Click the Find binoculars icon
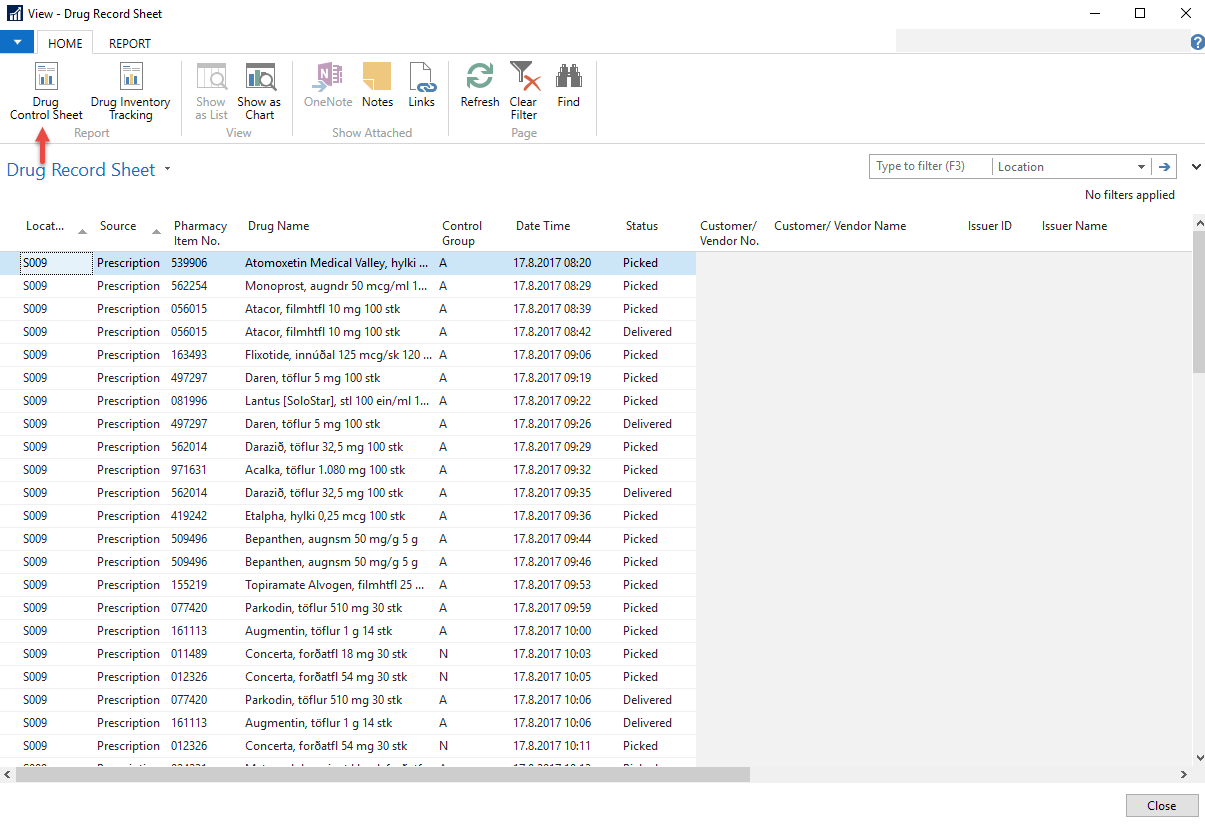Viewport: 1205px width, 825px height. point(568,86)
